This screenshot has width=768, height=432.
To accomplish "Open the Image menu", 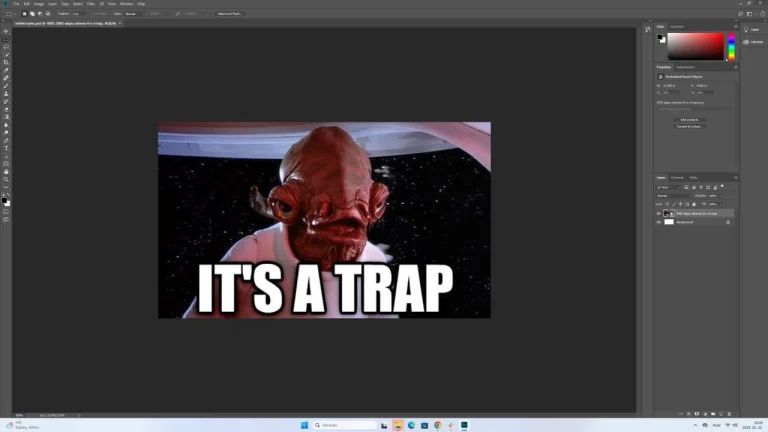I will pyautogui.click(x=39, y=3).
